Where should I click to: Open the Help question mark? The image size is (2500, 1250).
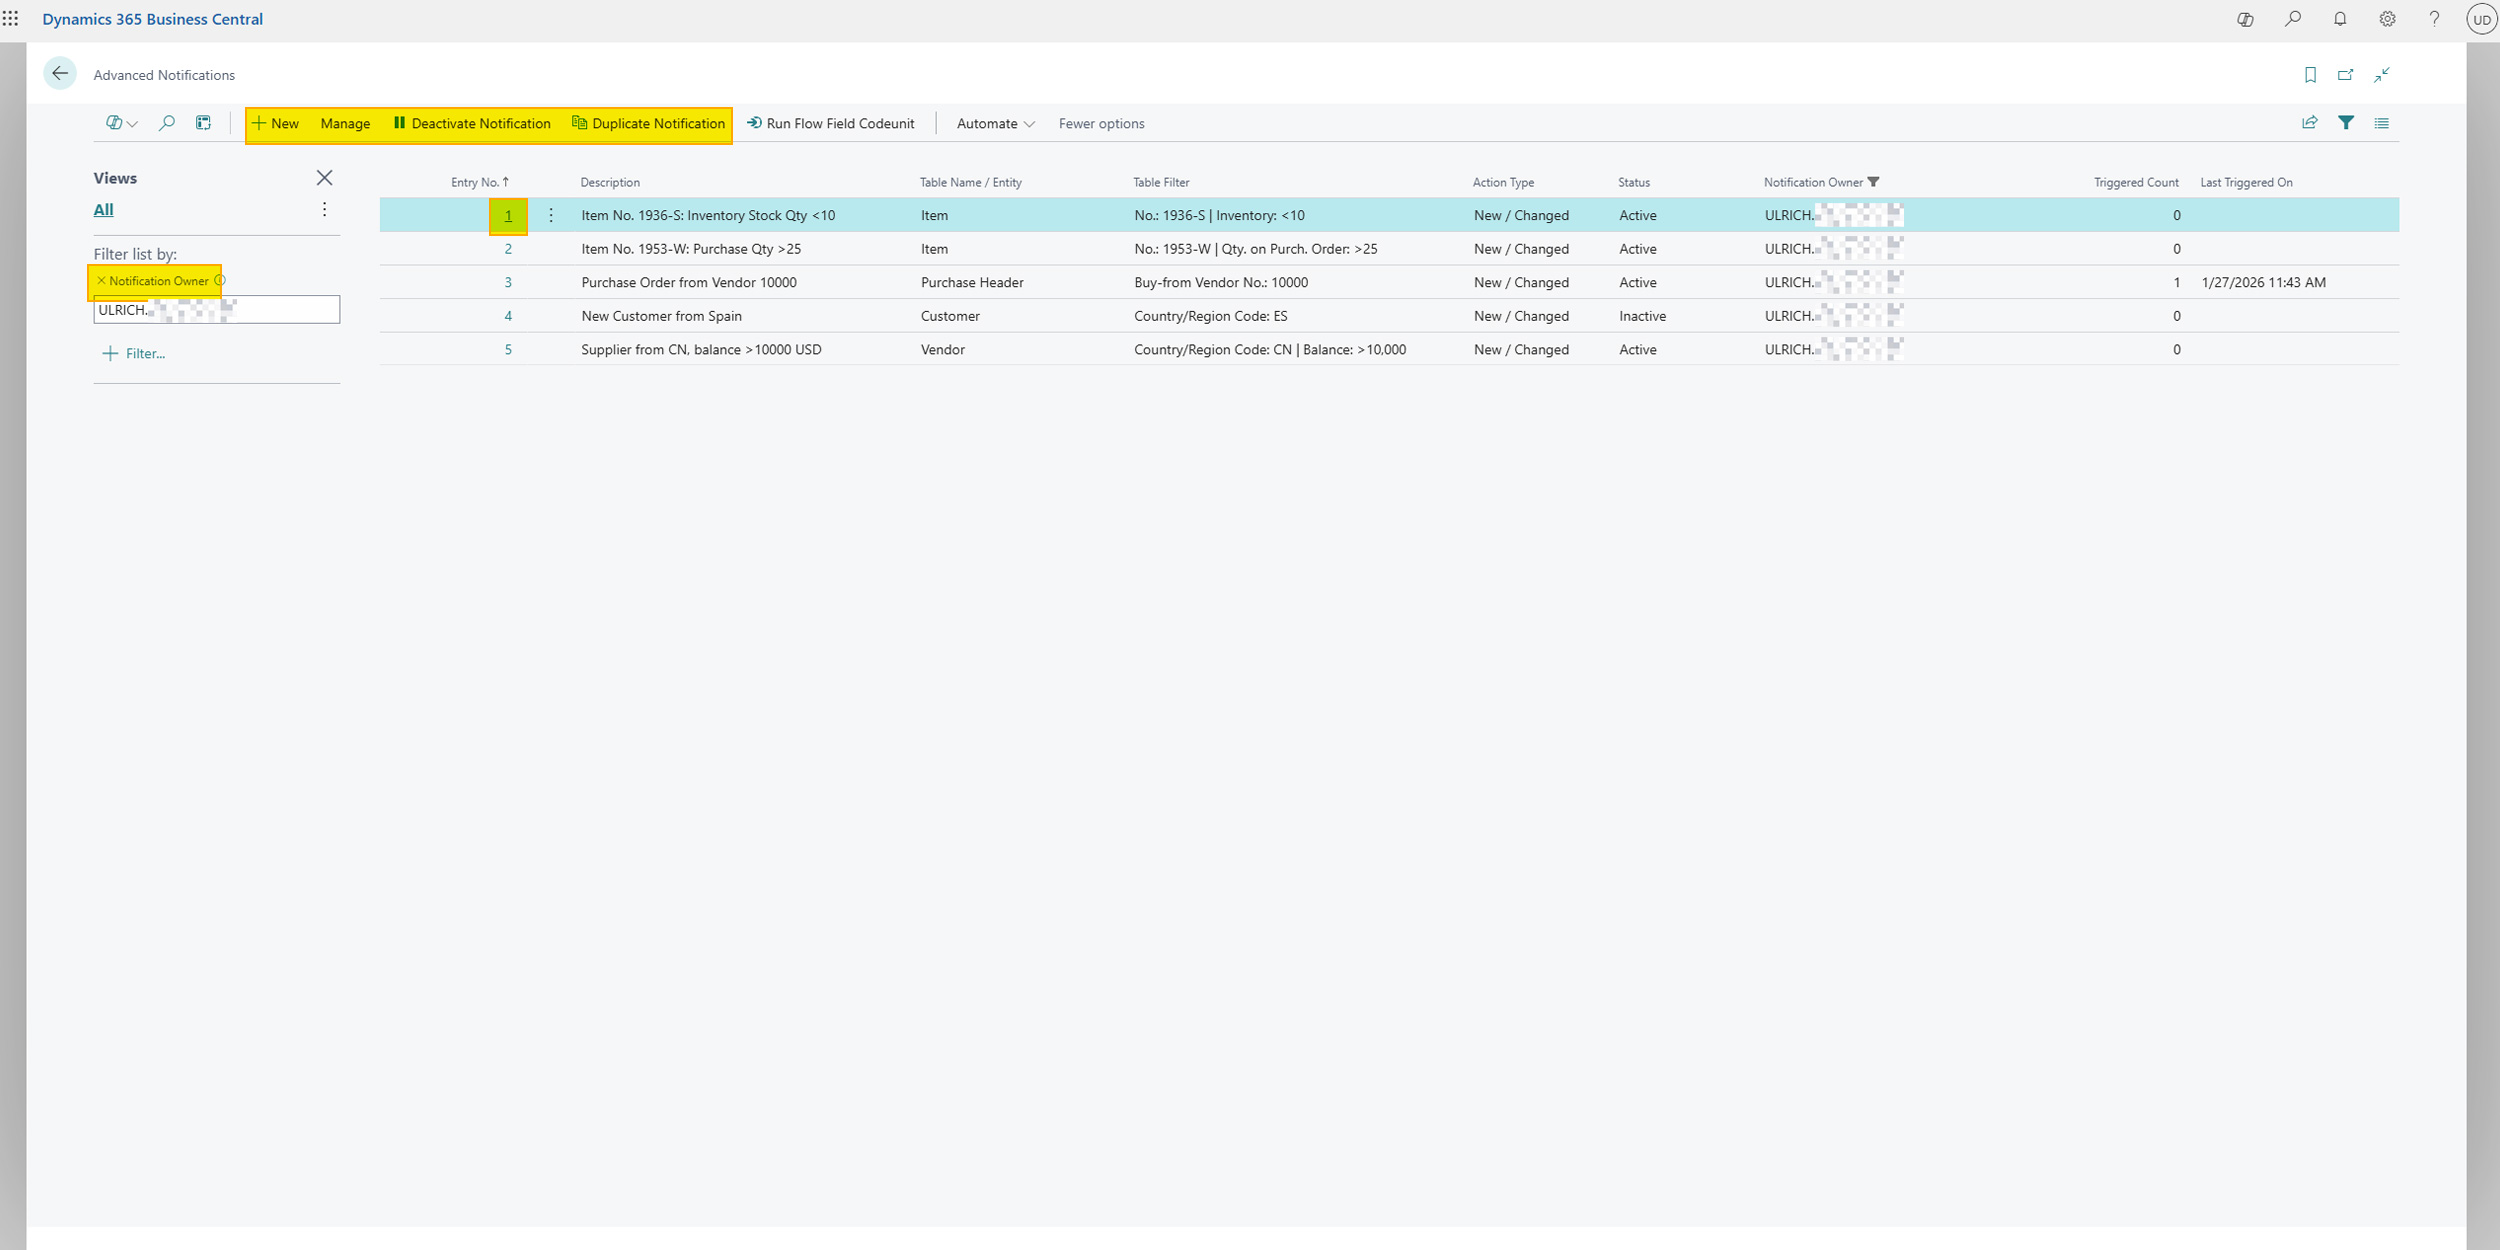(x=2434, y=19)
